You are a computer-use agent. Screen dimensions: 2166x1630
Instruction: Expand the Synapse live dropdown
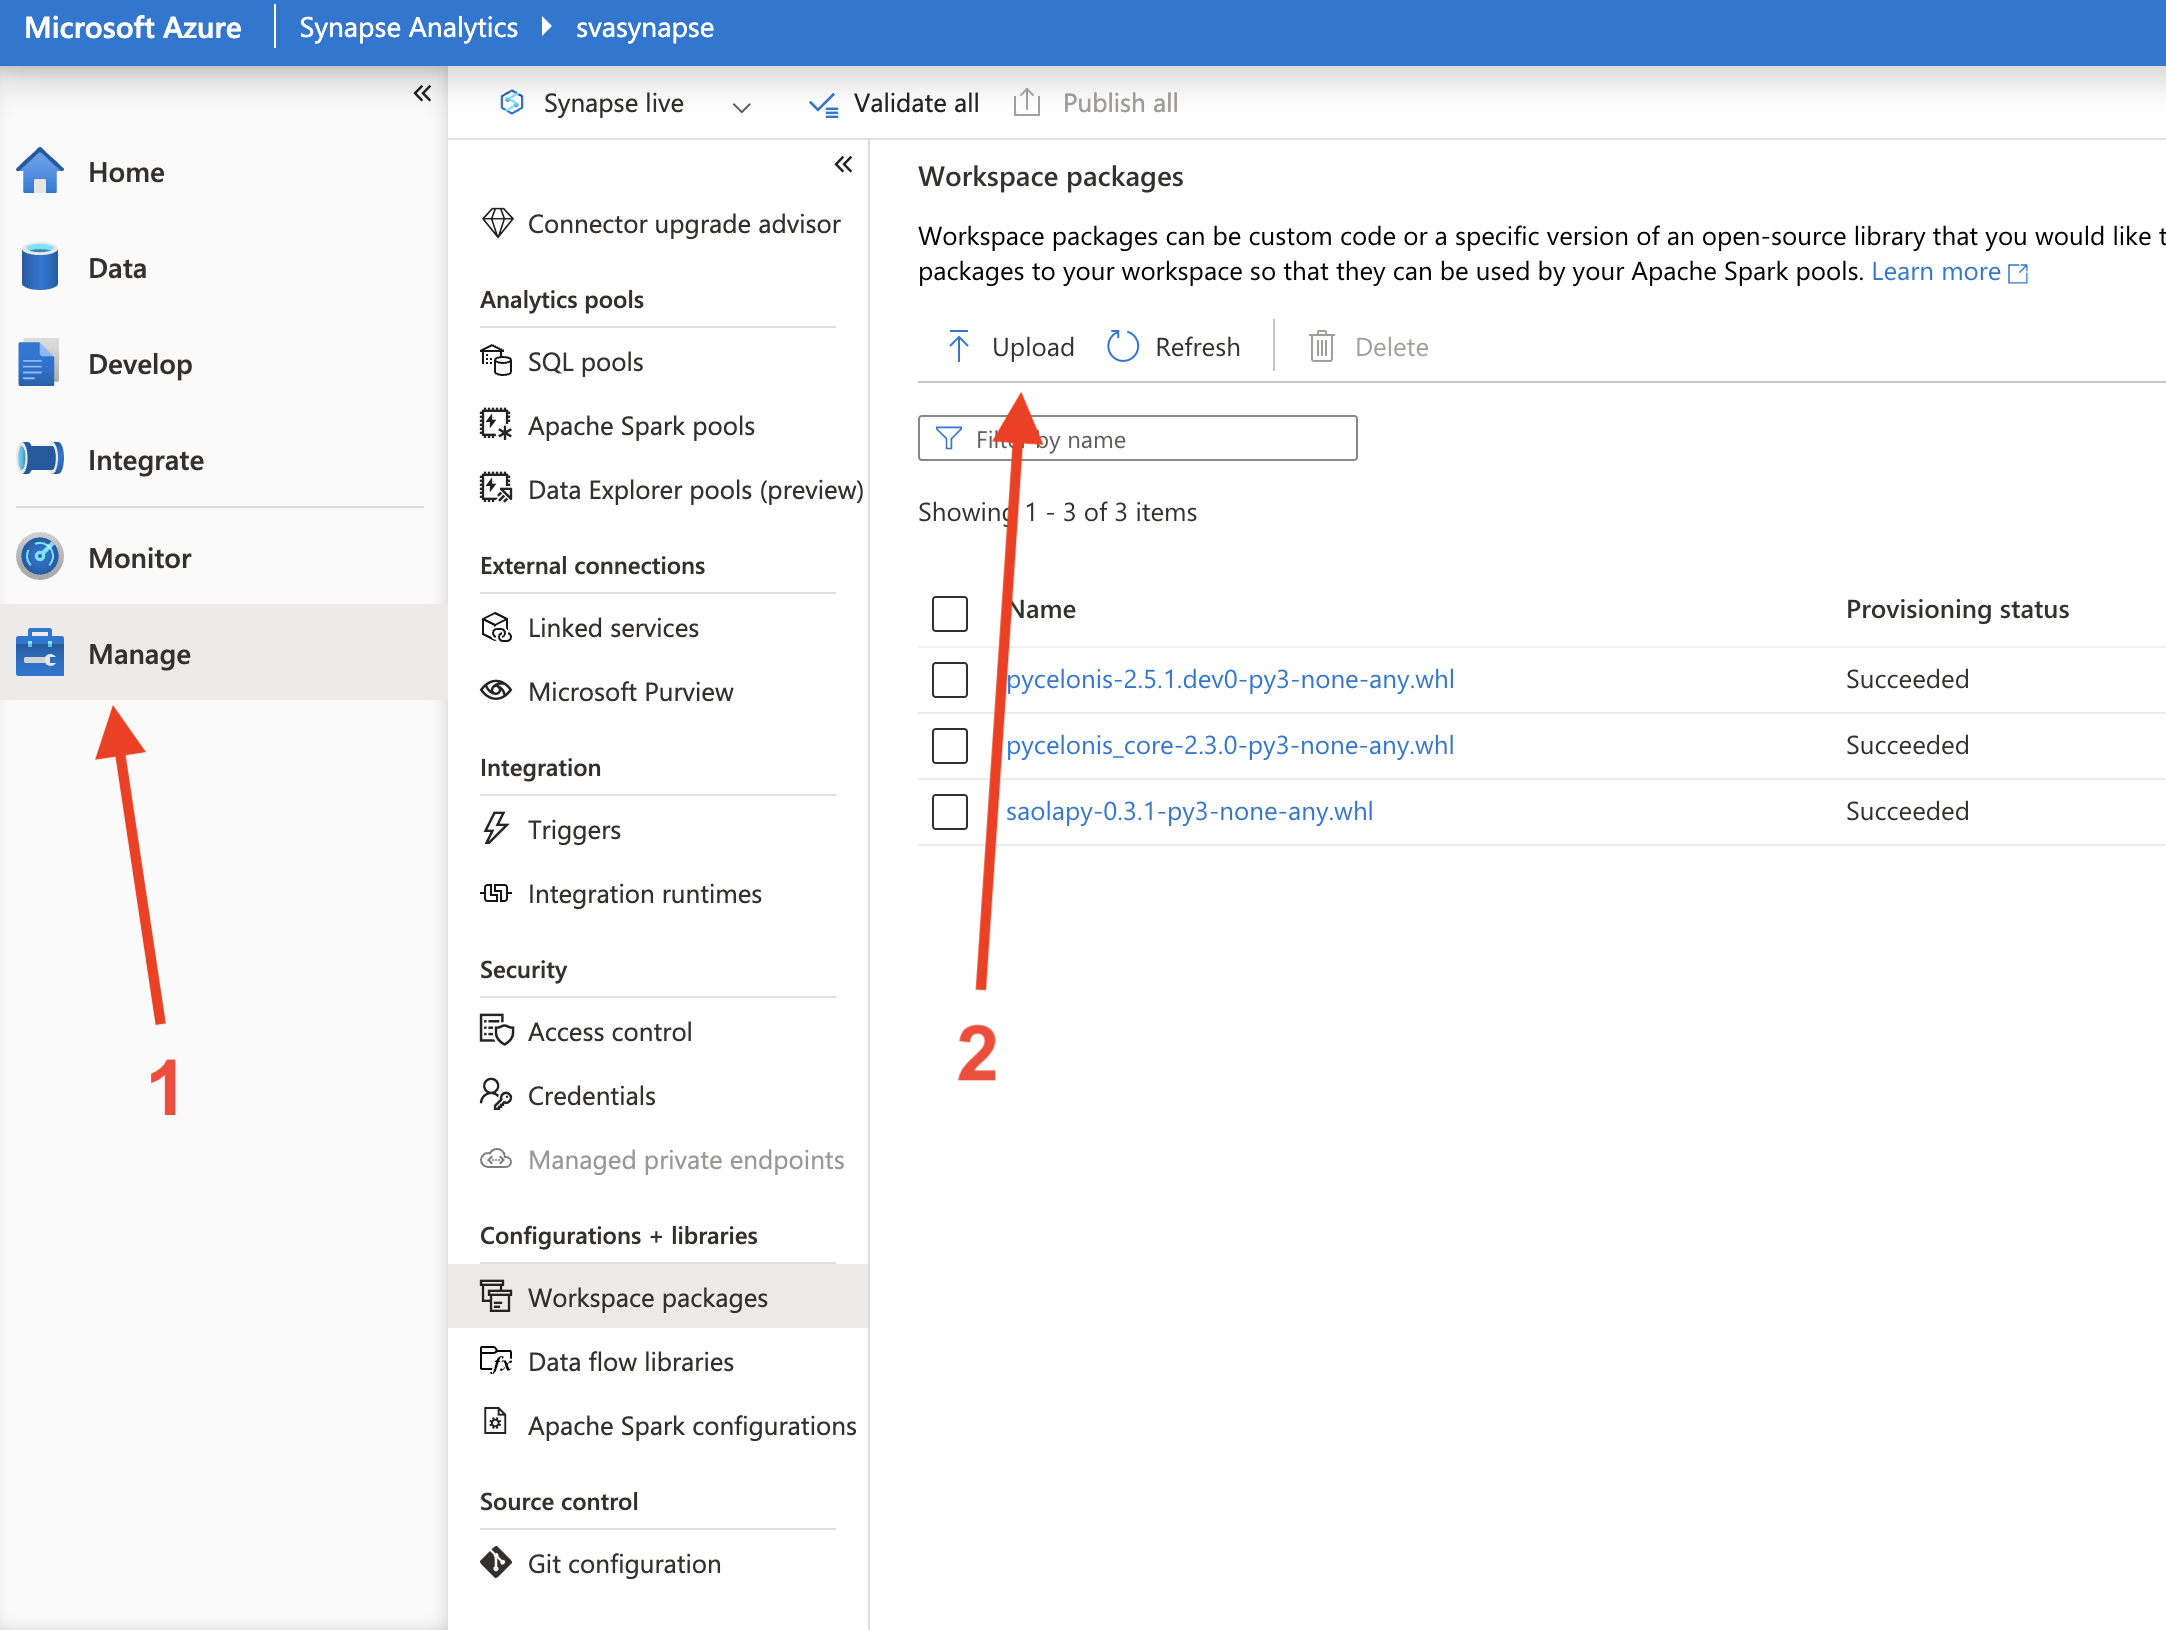(x=741, y=105)
